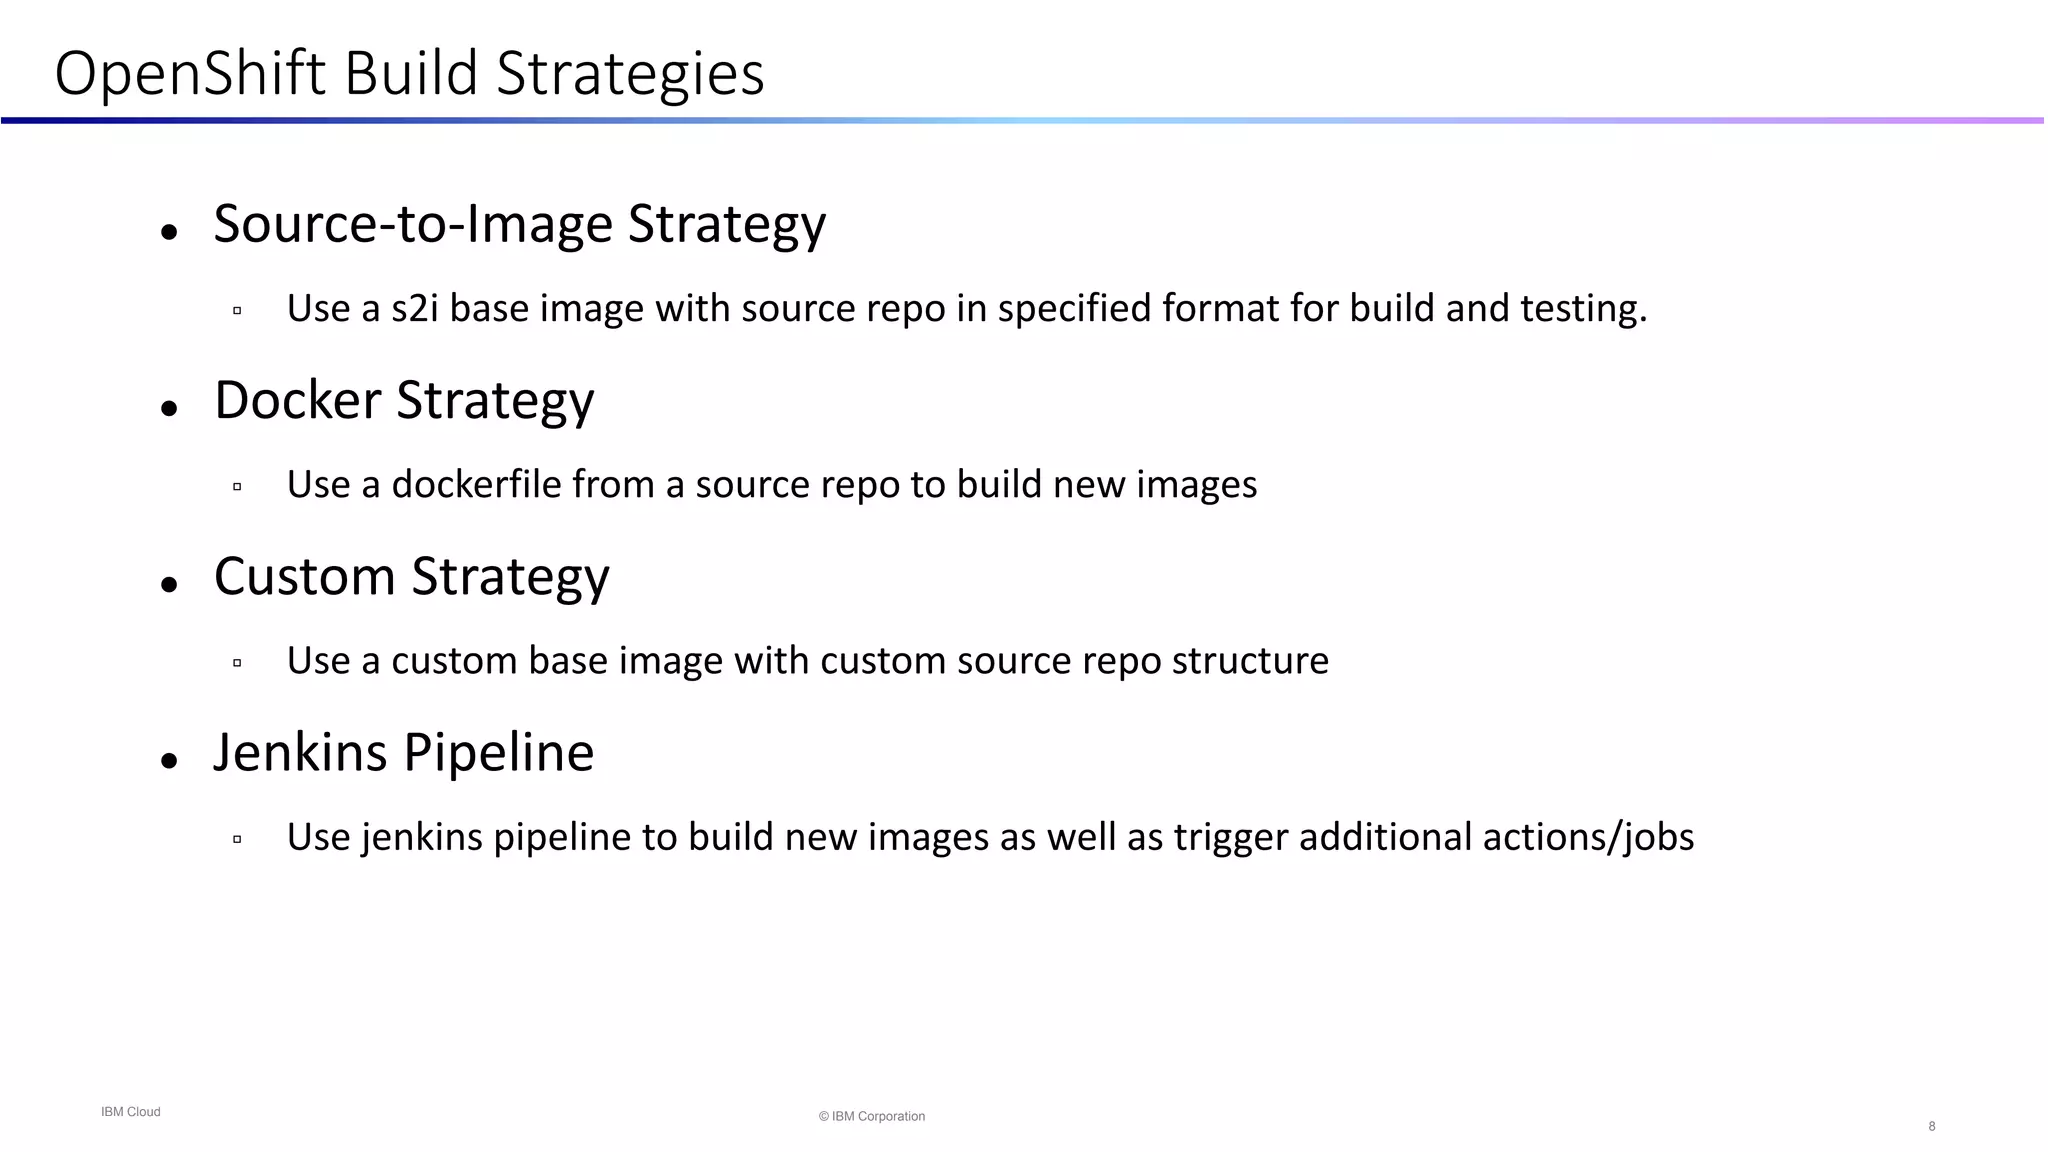Click the Custom Strategy heading
The height and width of the screenshot is (1152, 2048).
coord(411,577)
